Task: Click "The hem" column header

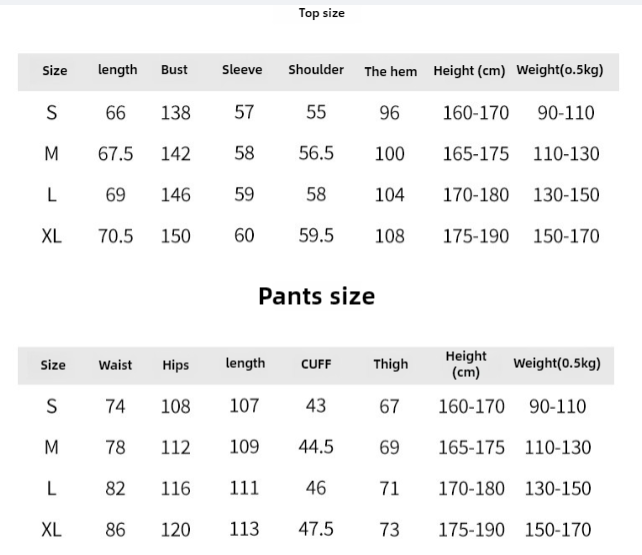Action: click(x=390, y=71)
